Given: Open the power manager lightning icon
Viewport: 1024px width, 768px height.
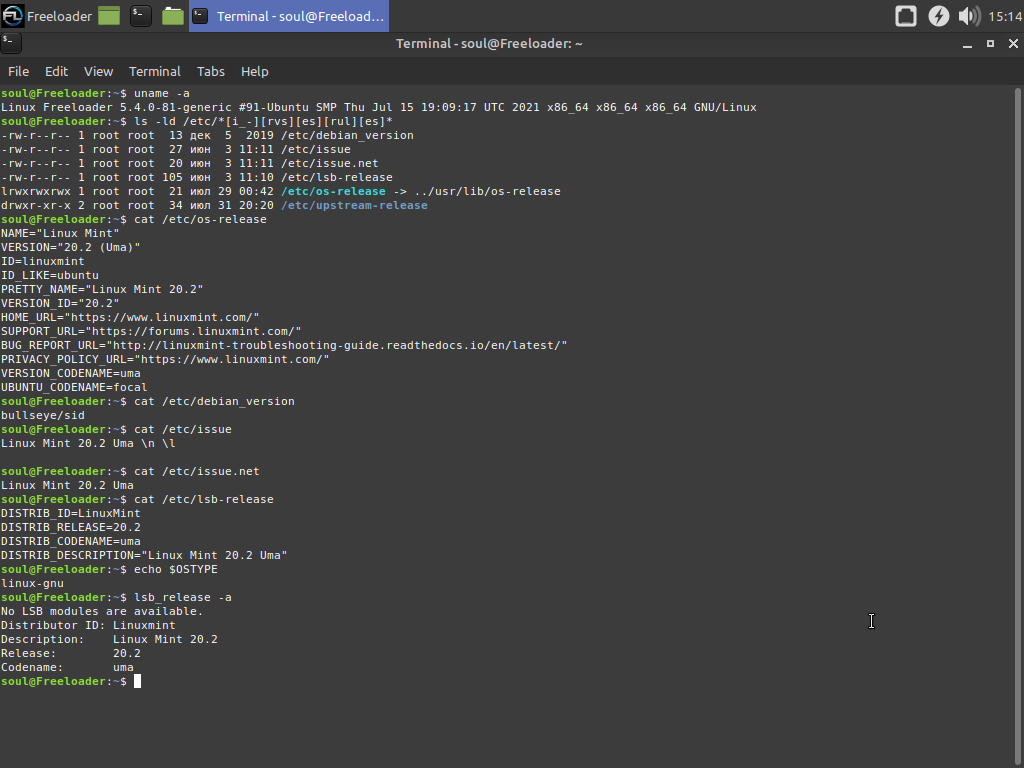Looking at the screenshot, I should [938, 16].
